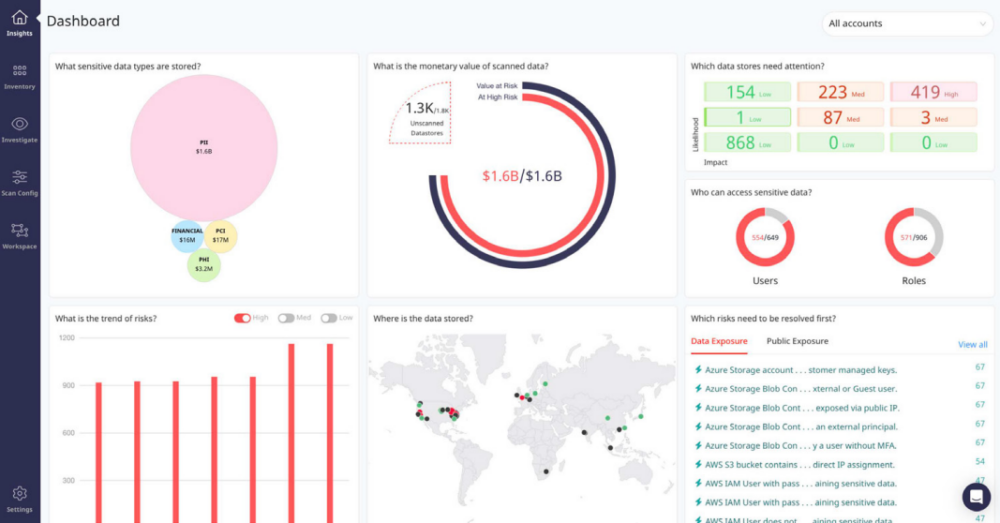The height and width of the screenshot is (523, 1000).
Task: Open Scan Config sliders icon
Action: coord(19,177)
